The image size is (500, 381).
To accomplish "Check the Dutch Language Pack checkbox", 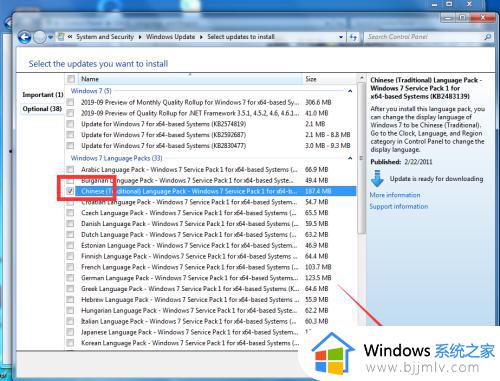I will coord(70,234).
